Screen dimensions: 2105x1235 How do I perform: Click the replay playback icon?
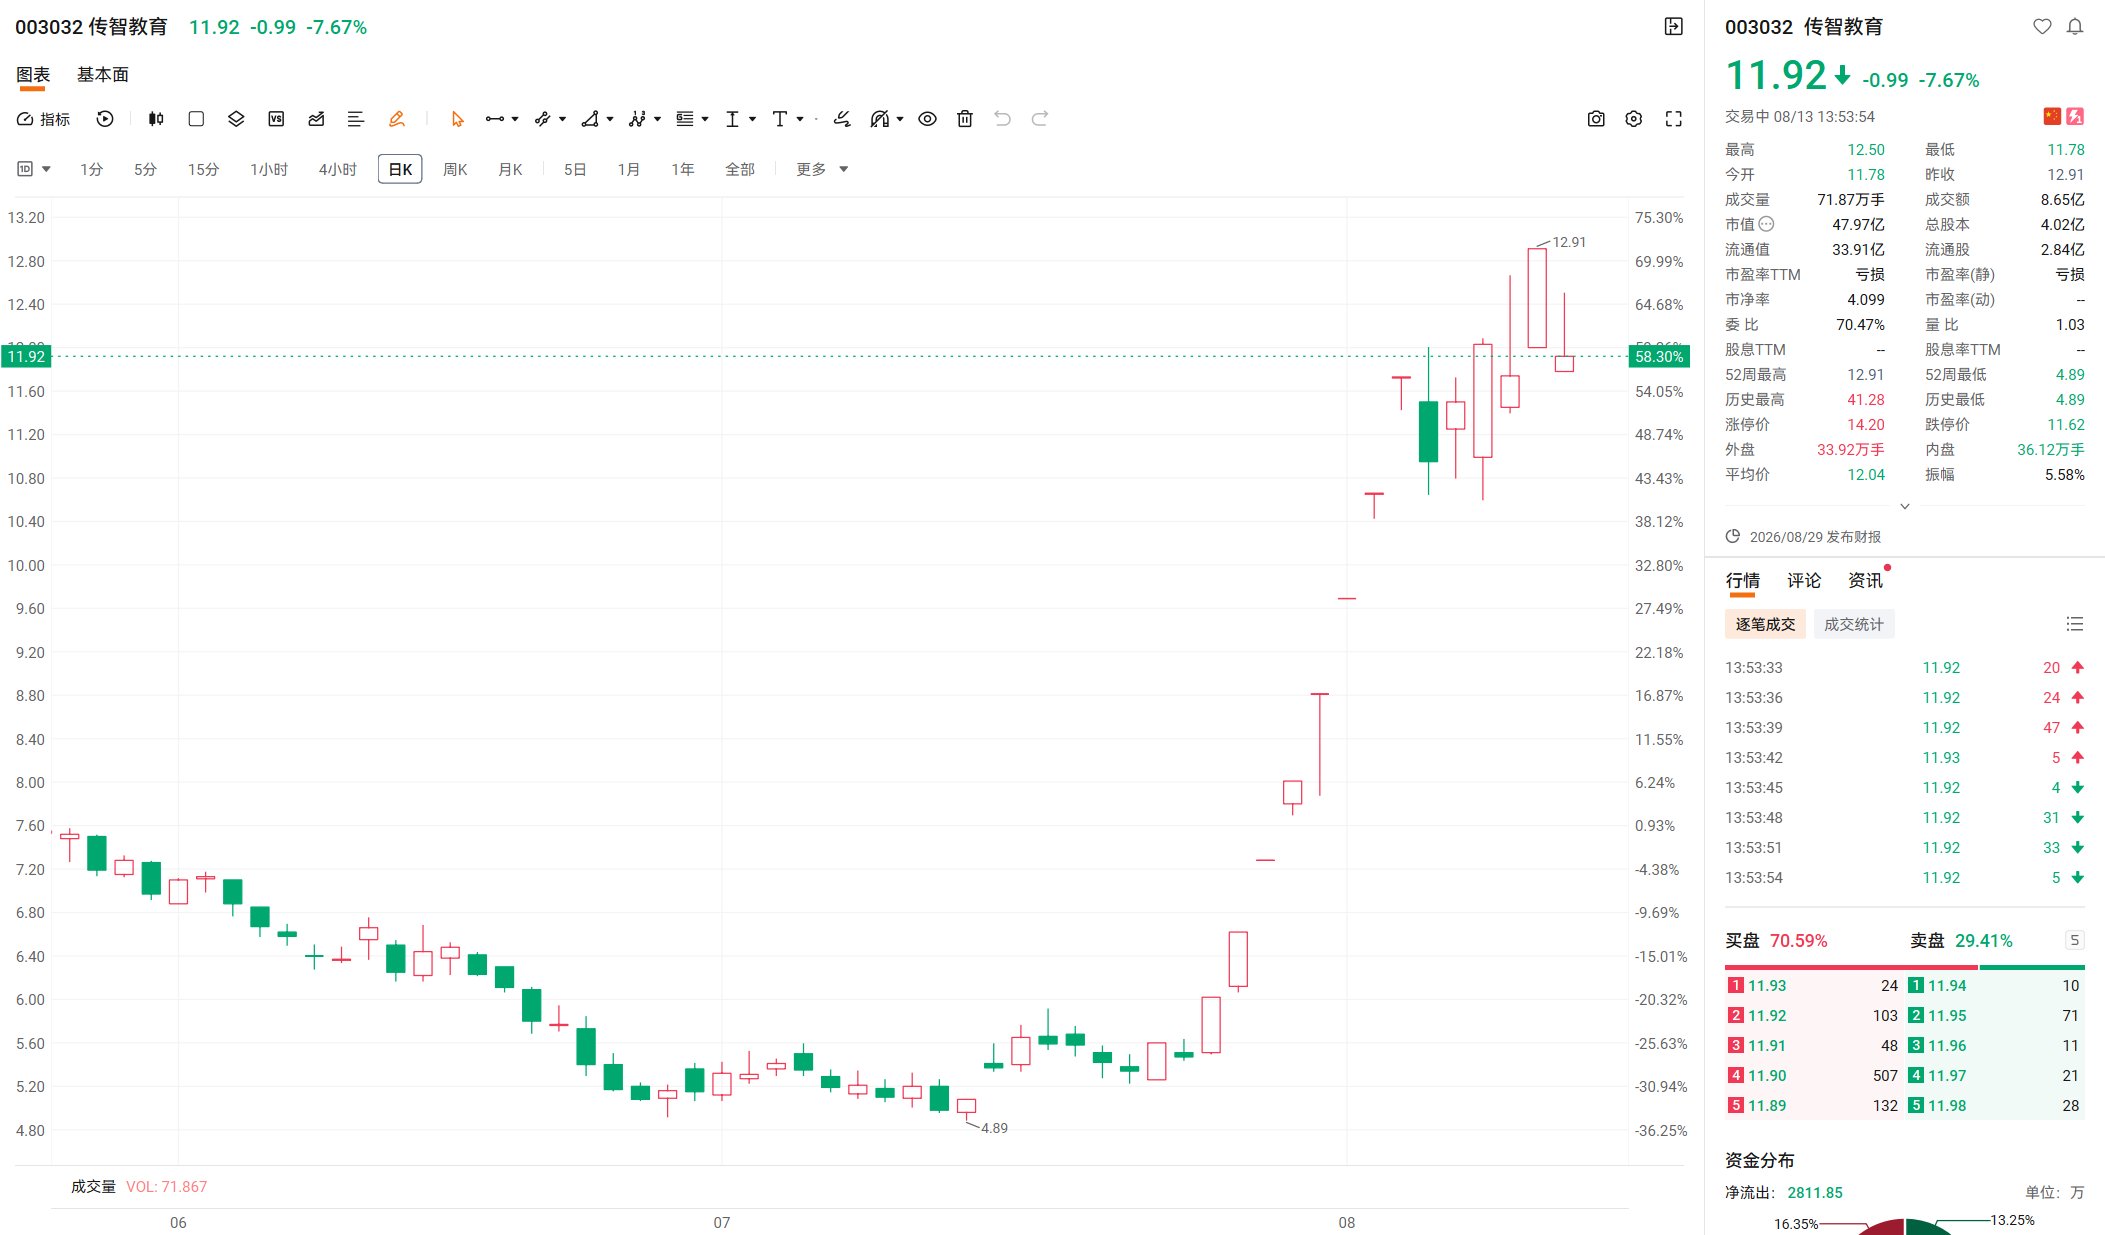tap(105, 119)
